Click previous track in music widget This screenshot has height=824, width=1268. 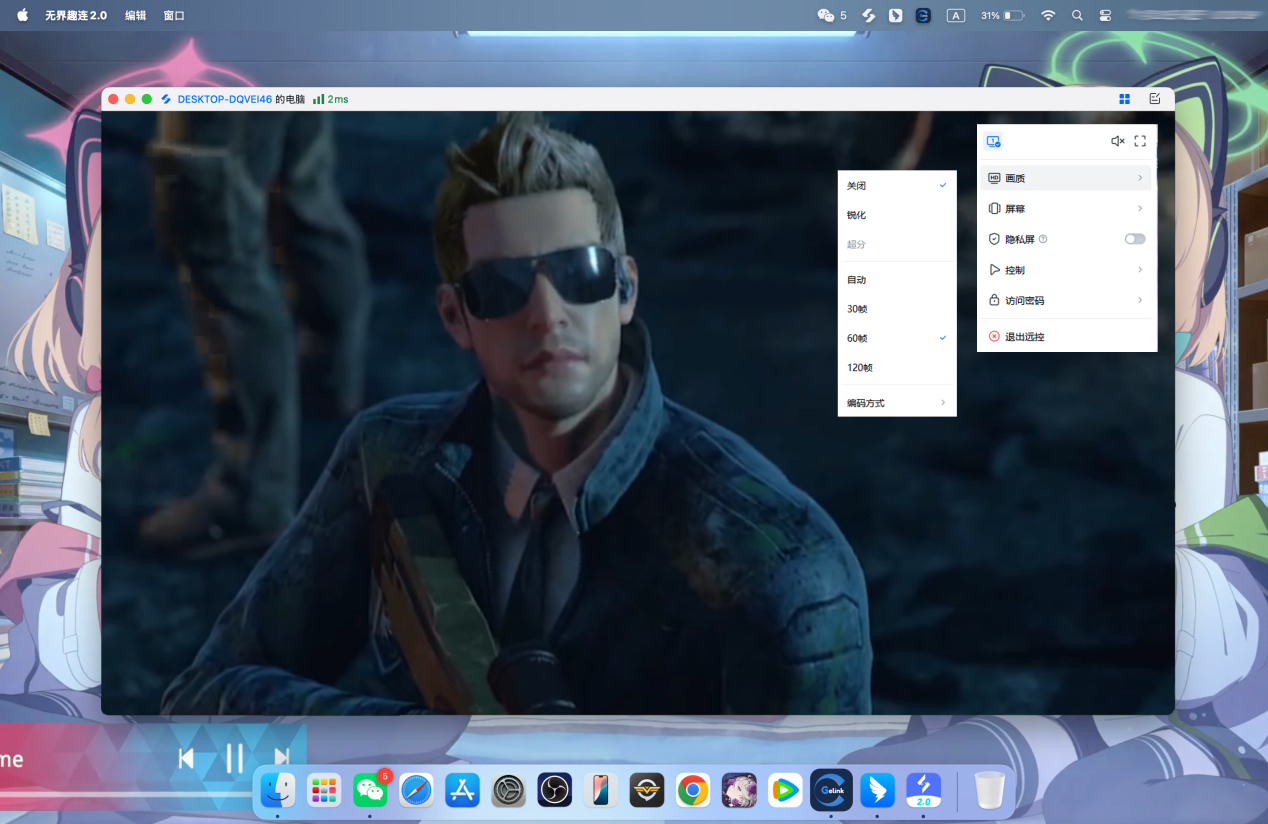coord(186,758)
